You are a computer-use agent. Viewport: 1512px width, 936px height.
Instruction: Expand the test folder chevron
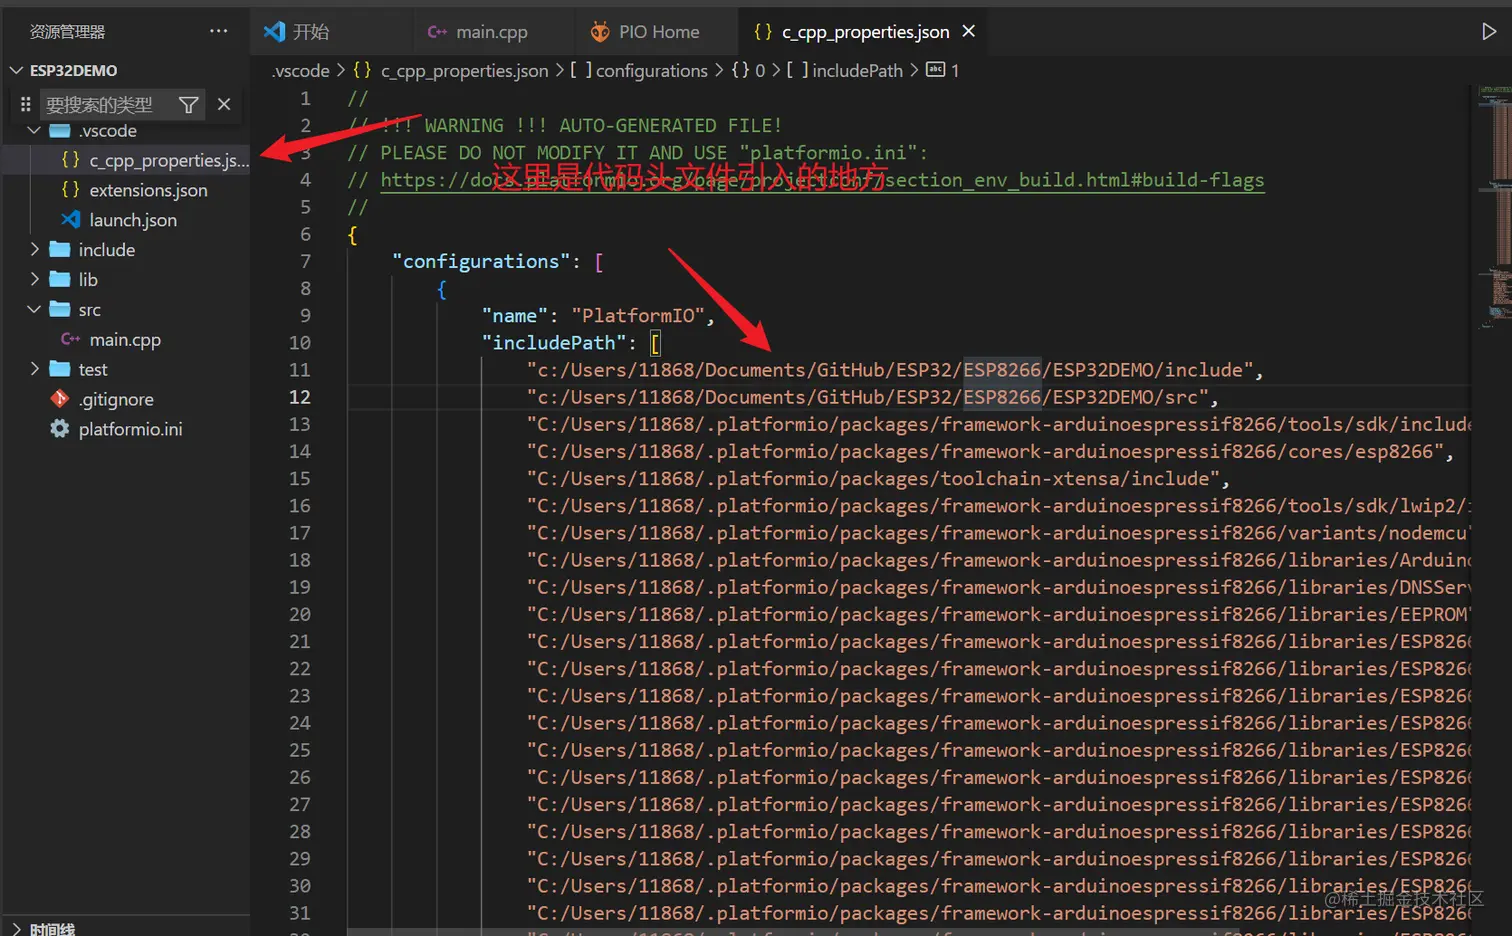tap(34, 369)
